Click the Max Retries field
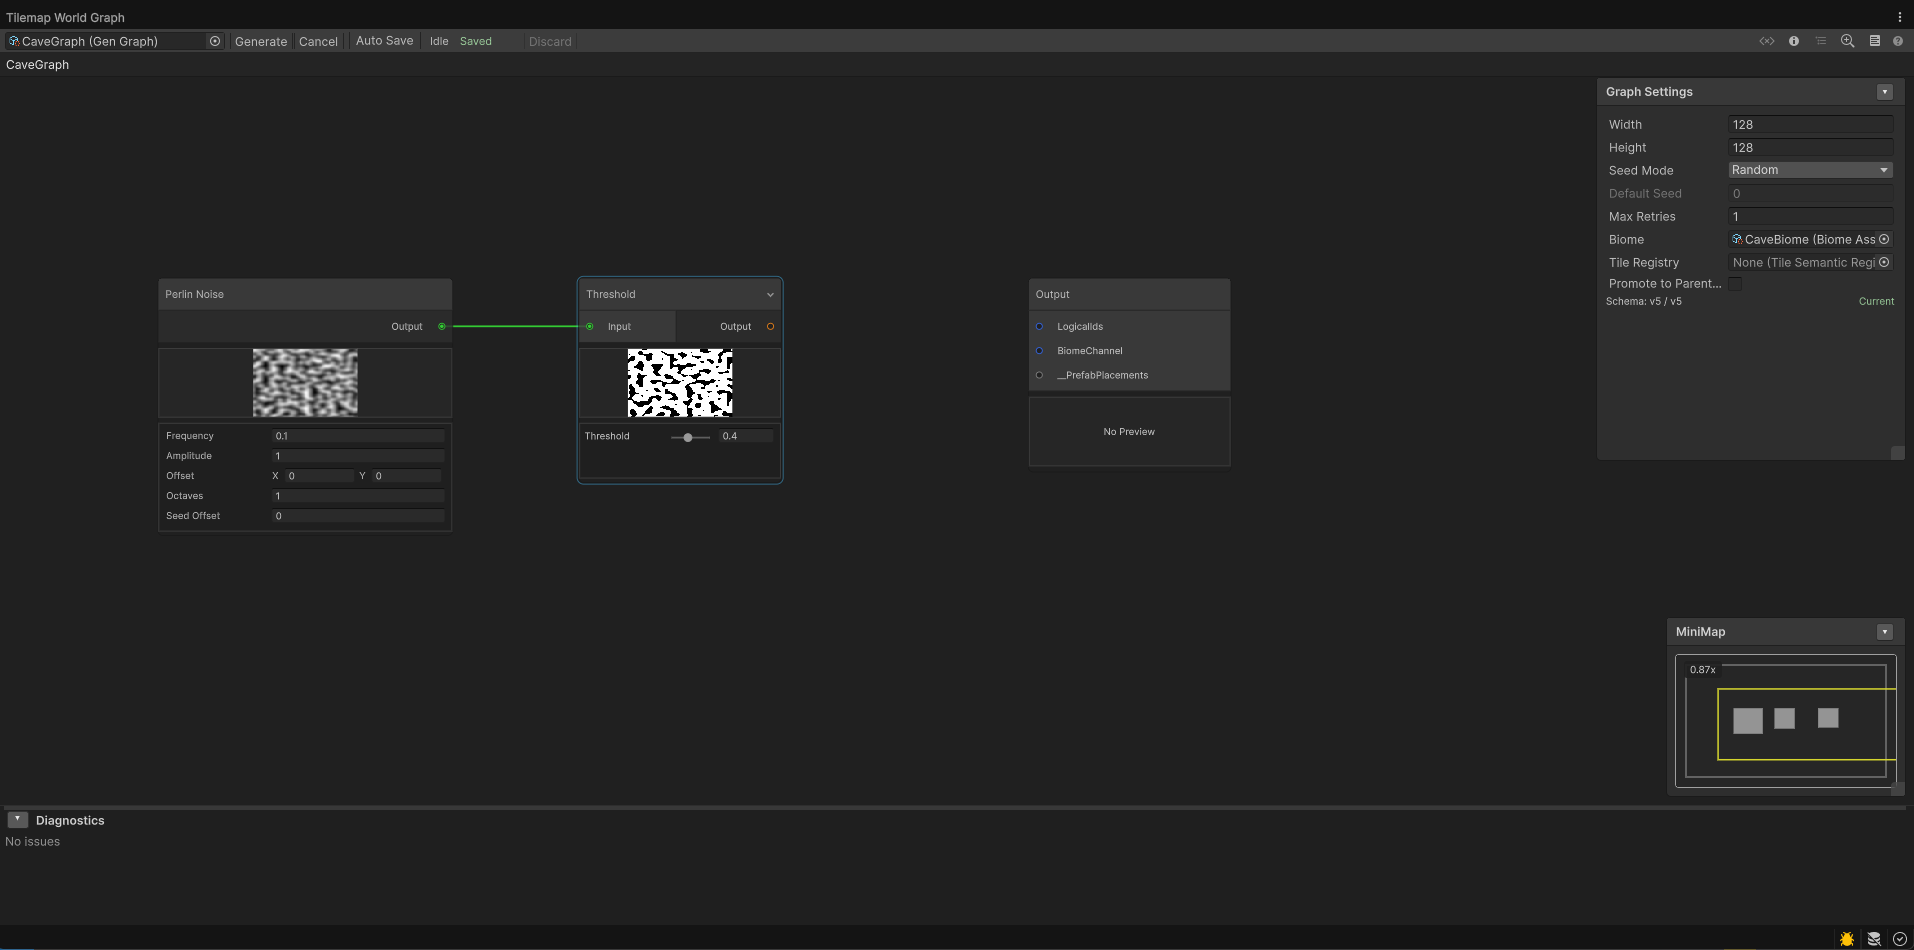Image resolution: width=1914 pixels, height=950 pixels. click(1810, 216)
